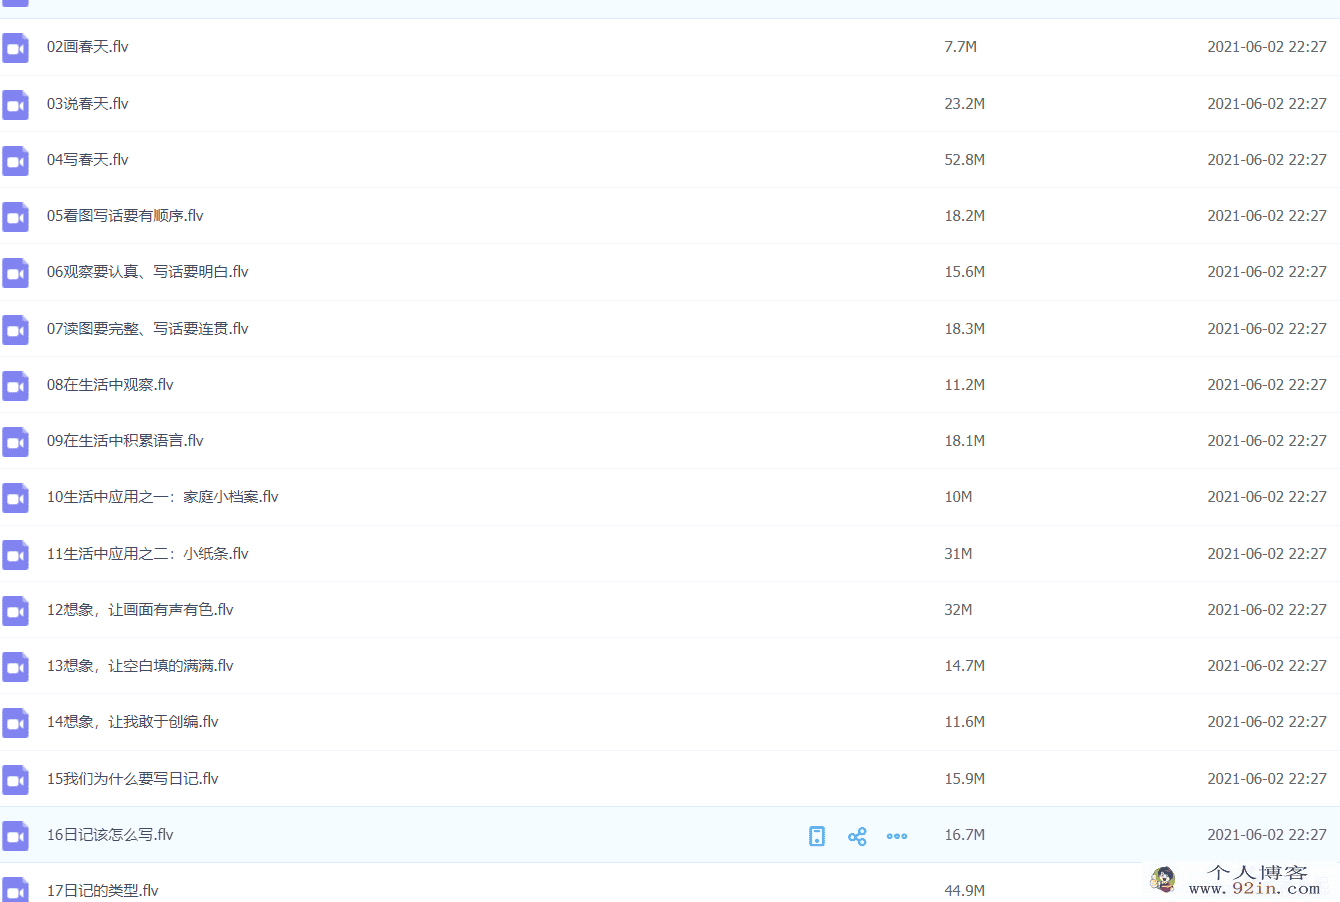Click video icon beside 12想象，让画面有声有色.flv

pyautogui.click(x=15, y=610)
